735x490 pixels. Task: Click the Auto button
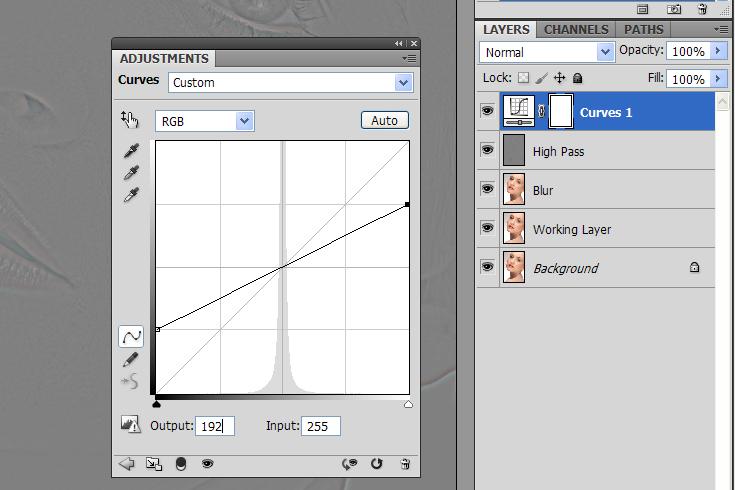coord(384,121)
